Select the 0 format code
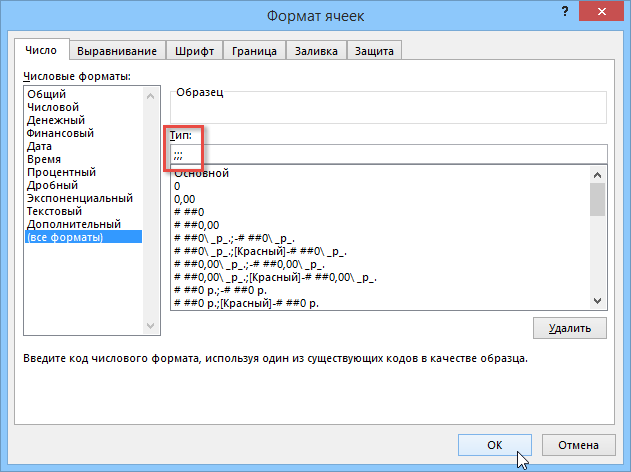 380,186
